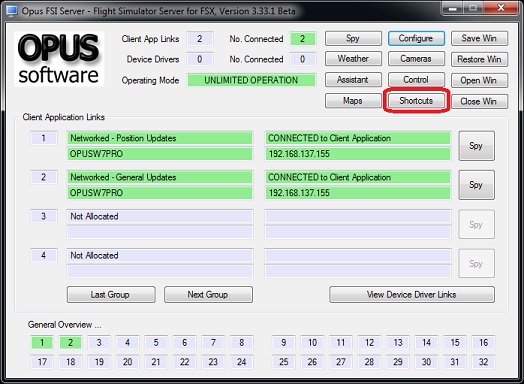Click overview indicator 24
The height and width of the screenshot is (384, 524).
[x=242, y=362]
